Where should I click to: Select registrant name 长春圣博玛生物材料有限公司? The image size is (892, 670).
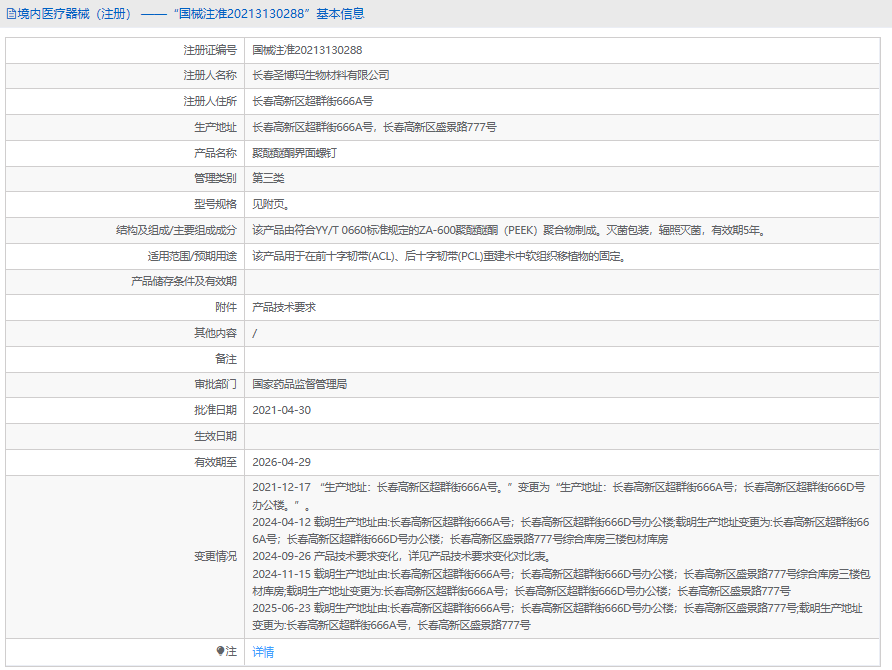click(321, 75)
